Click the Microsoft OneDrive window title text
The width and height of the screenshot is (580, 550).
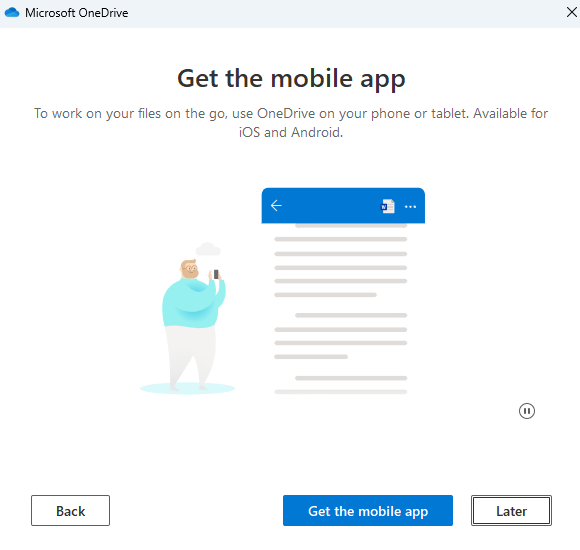[77, 13]
